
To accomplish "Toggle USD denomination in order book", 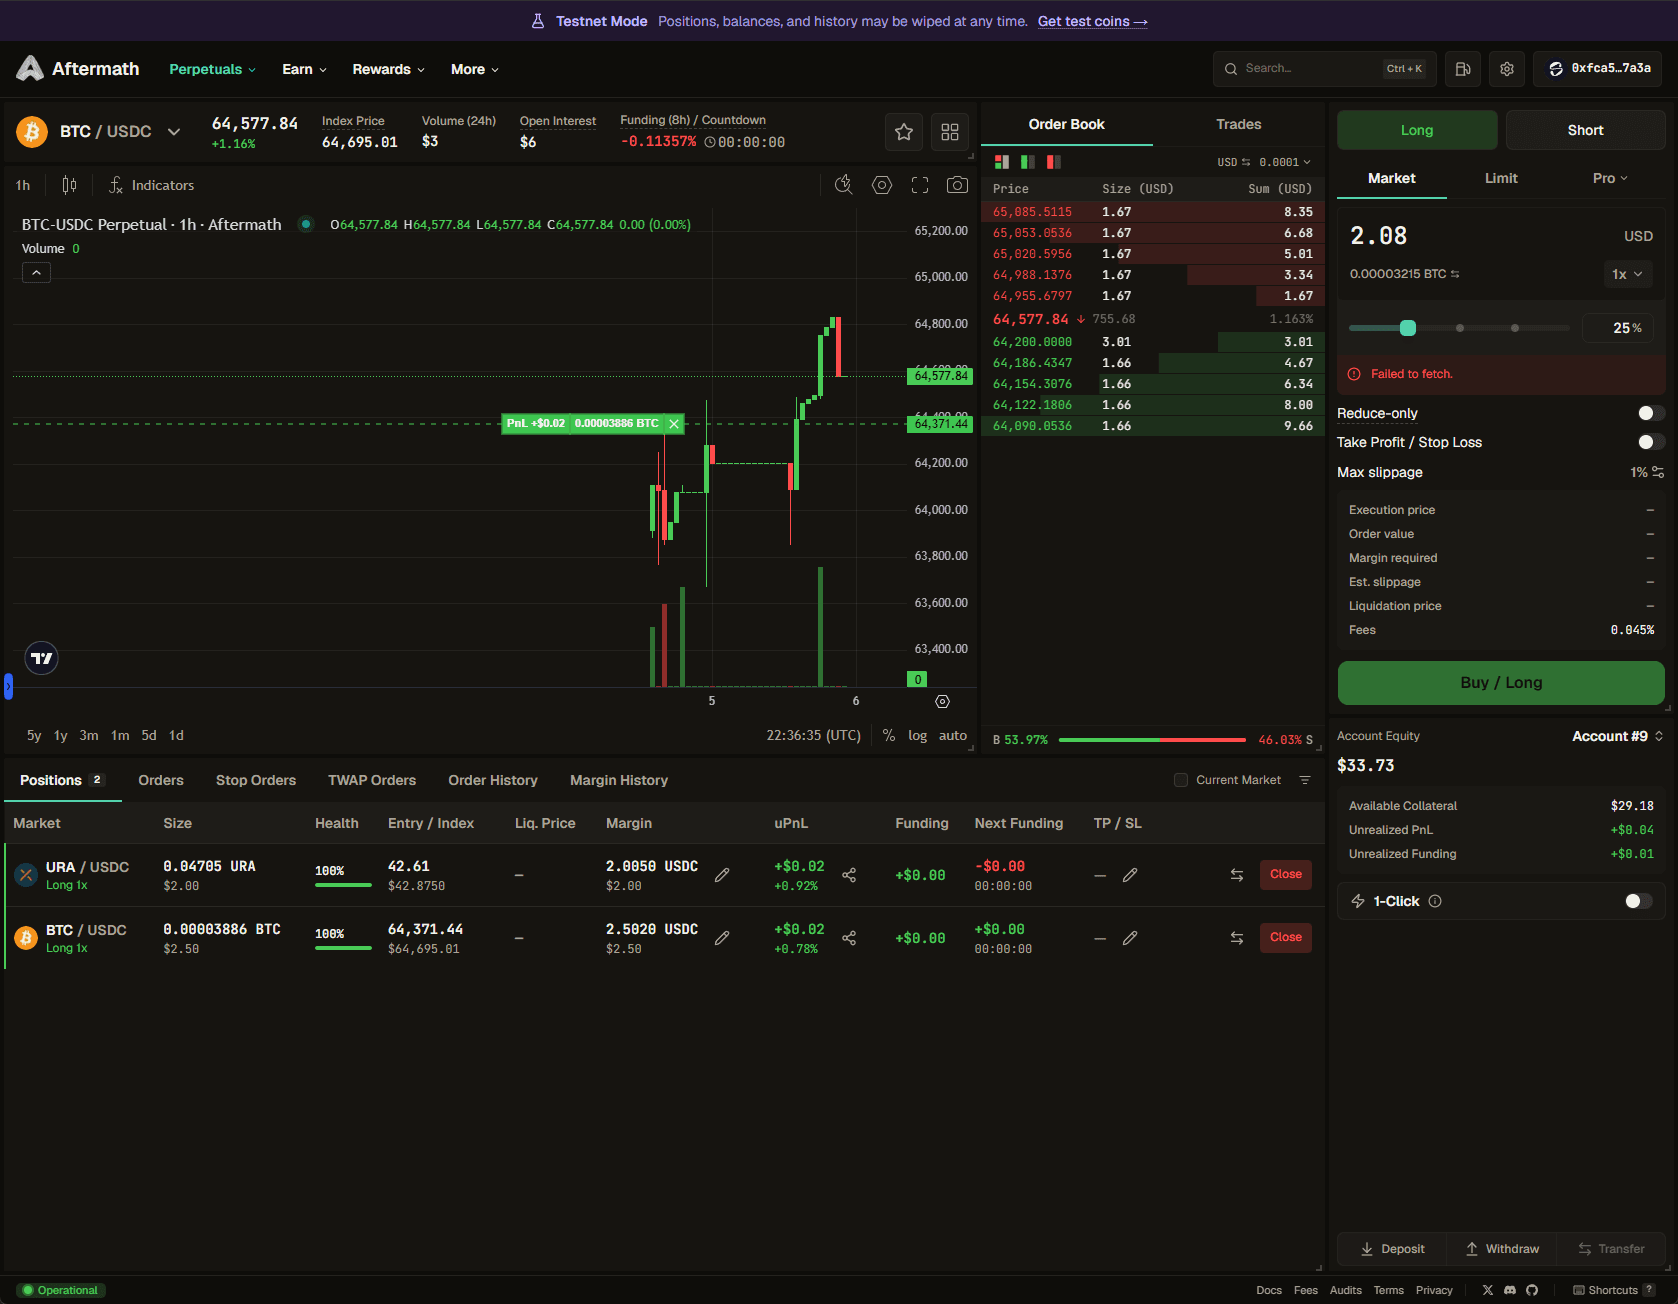I will 1234,162.
